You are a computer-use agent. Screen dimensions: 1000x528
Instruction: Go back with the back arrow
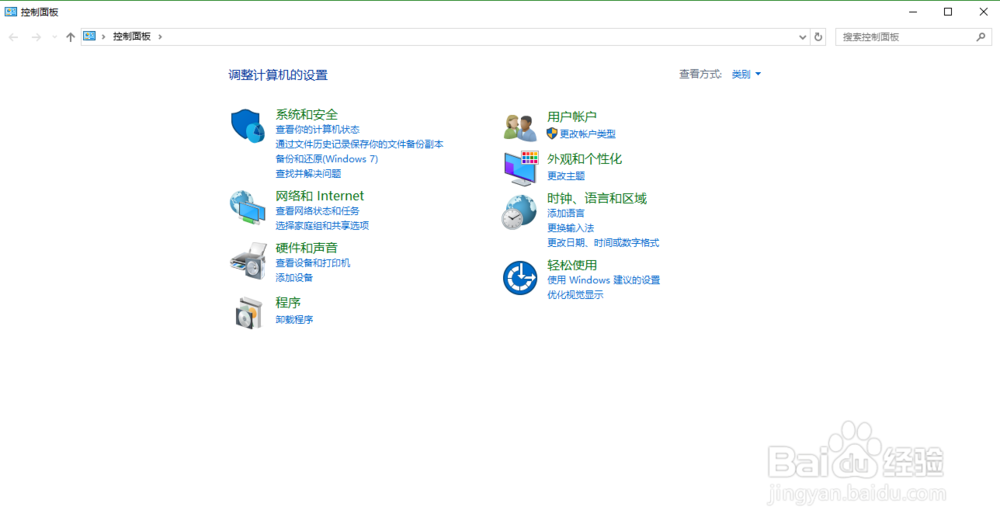coord(13,37)
